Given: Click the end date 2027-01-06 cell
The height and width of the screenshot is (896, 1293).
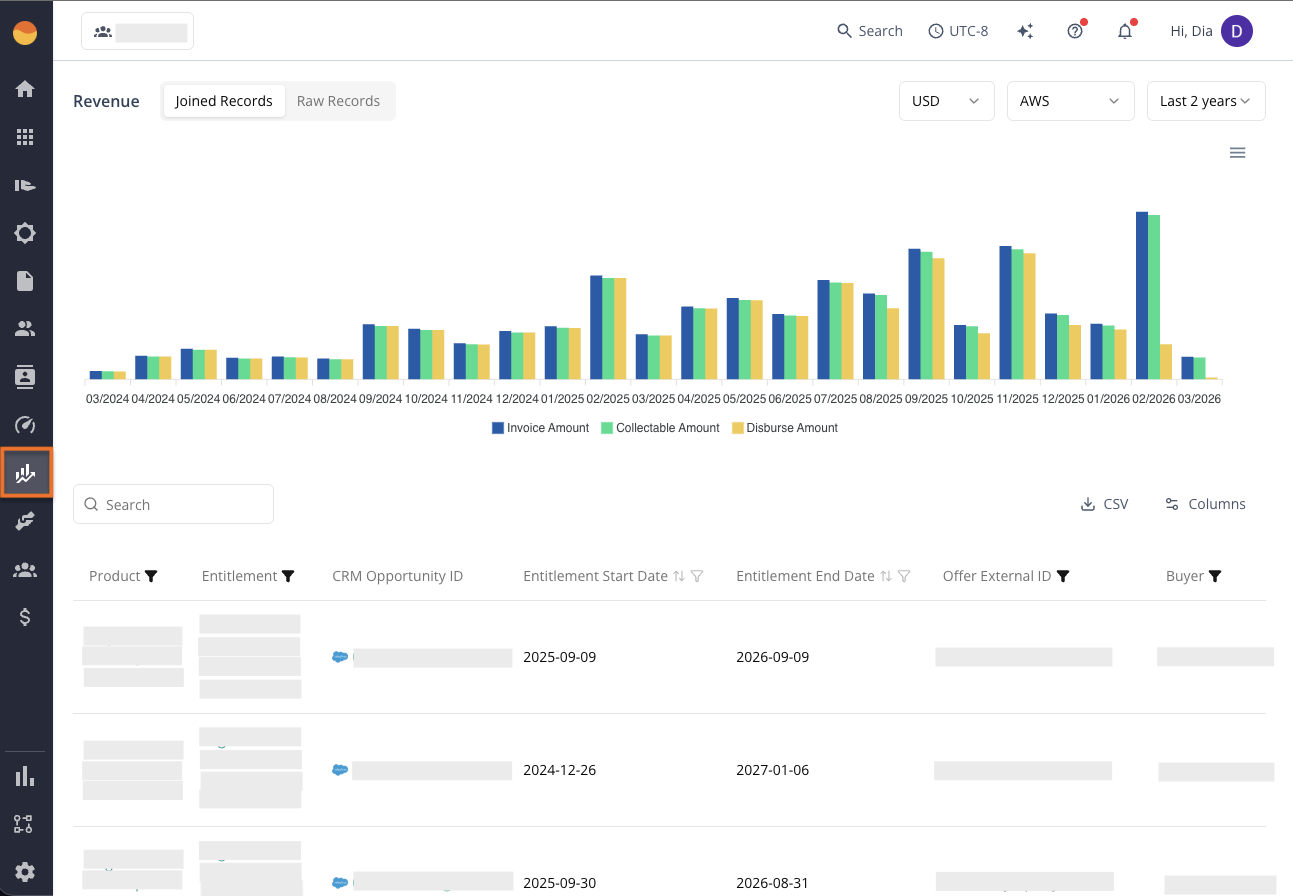Looking at the screenshot, I should (x=772, y=770).
